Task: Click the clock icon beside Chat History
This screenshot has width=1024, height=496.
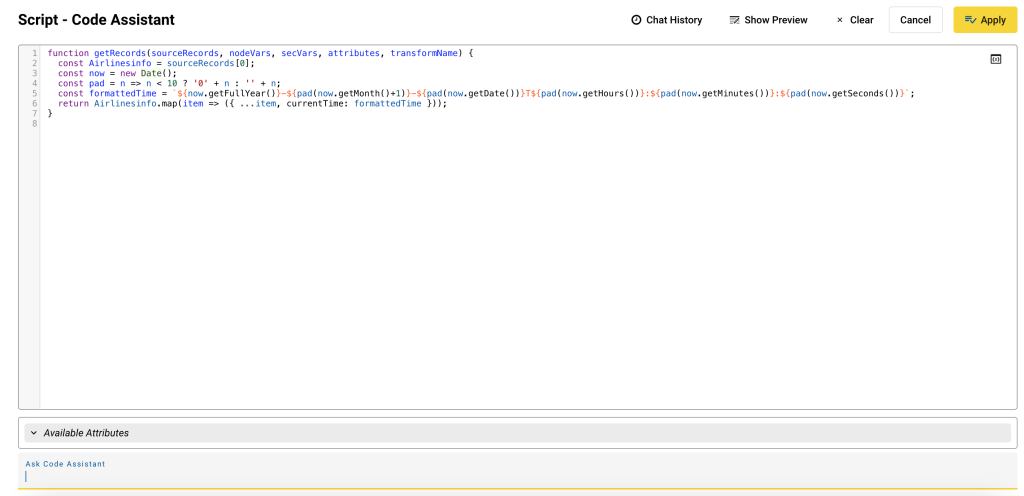Action: coord(636,20)
